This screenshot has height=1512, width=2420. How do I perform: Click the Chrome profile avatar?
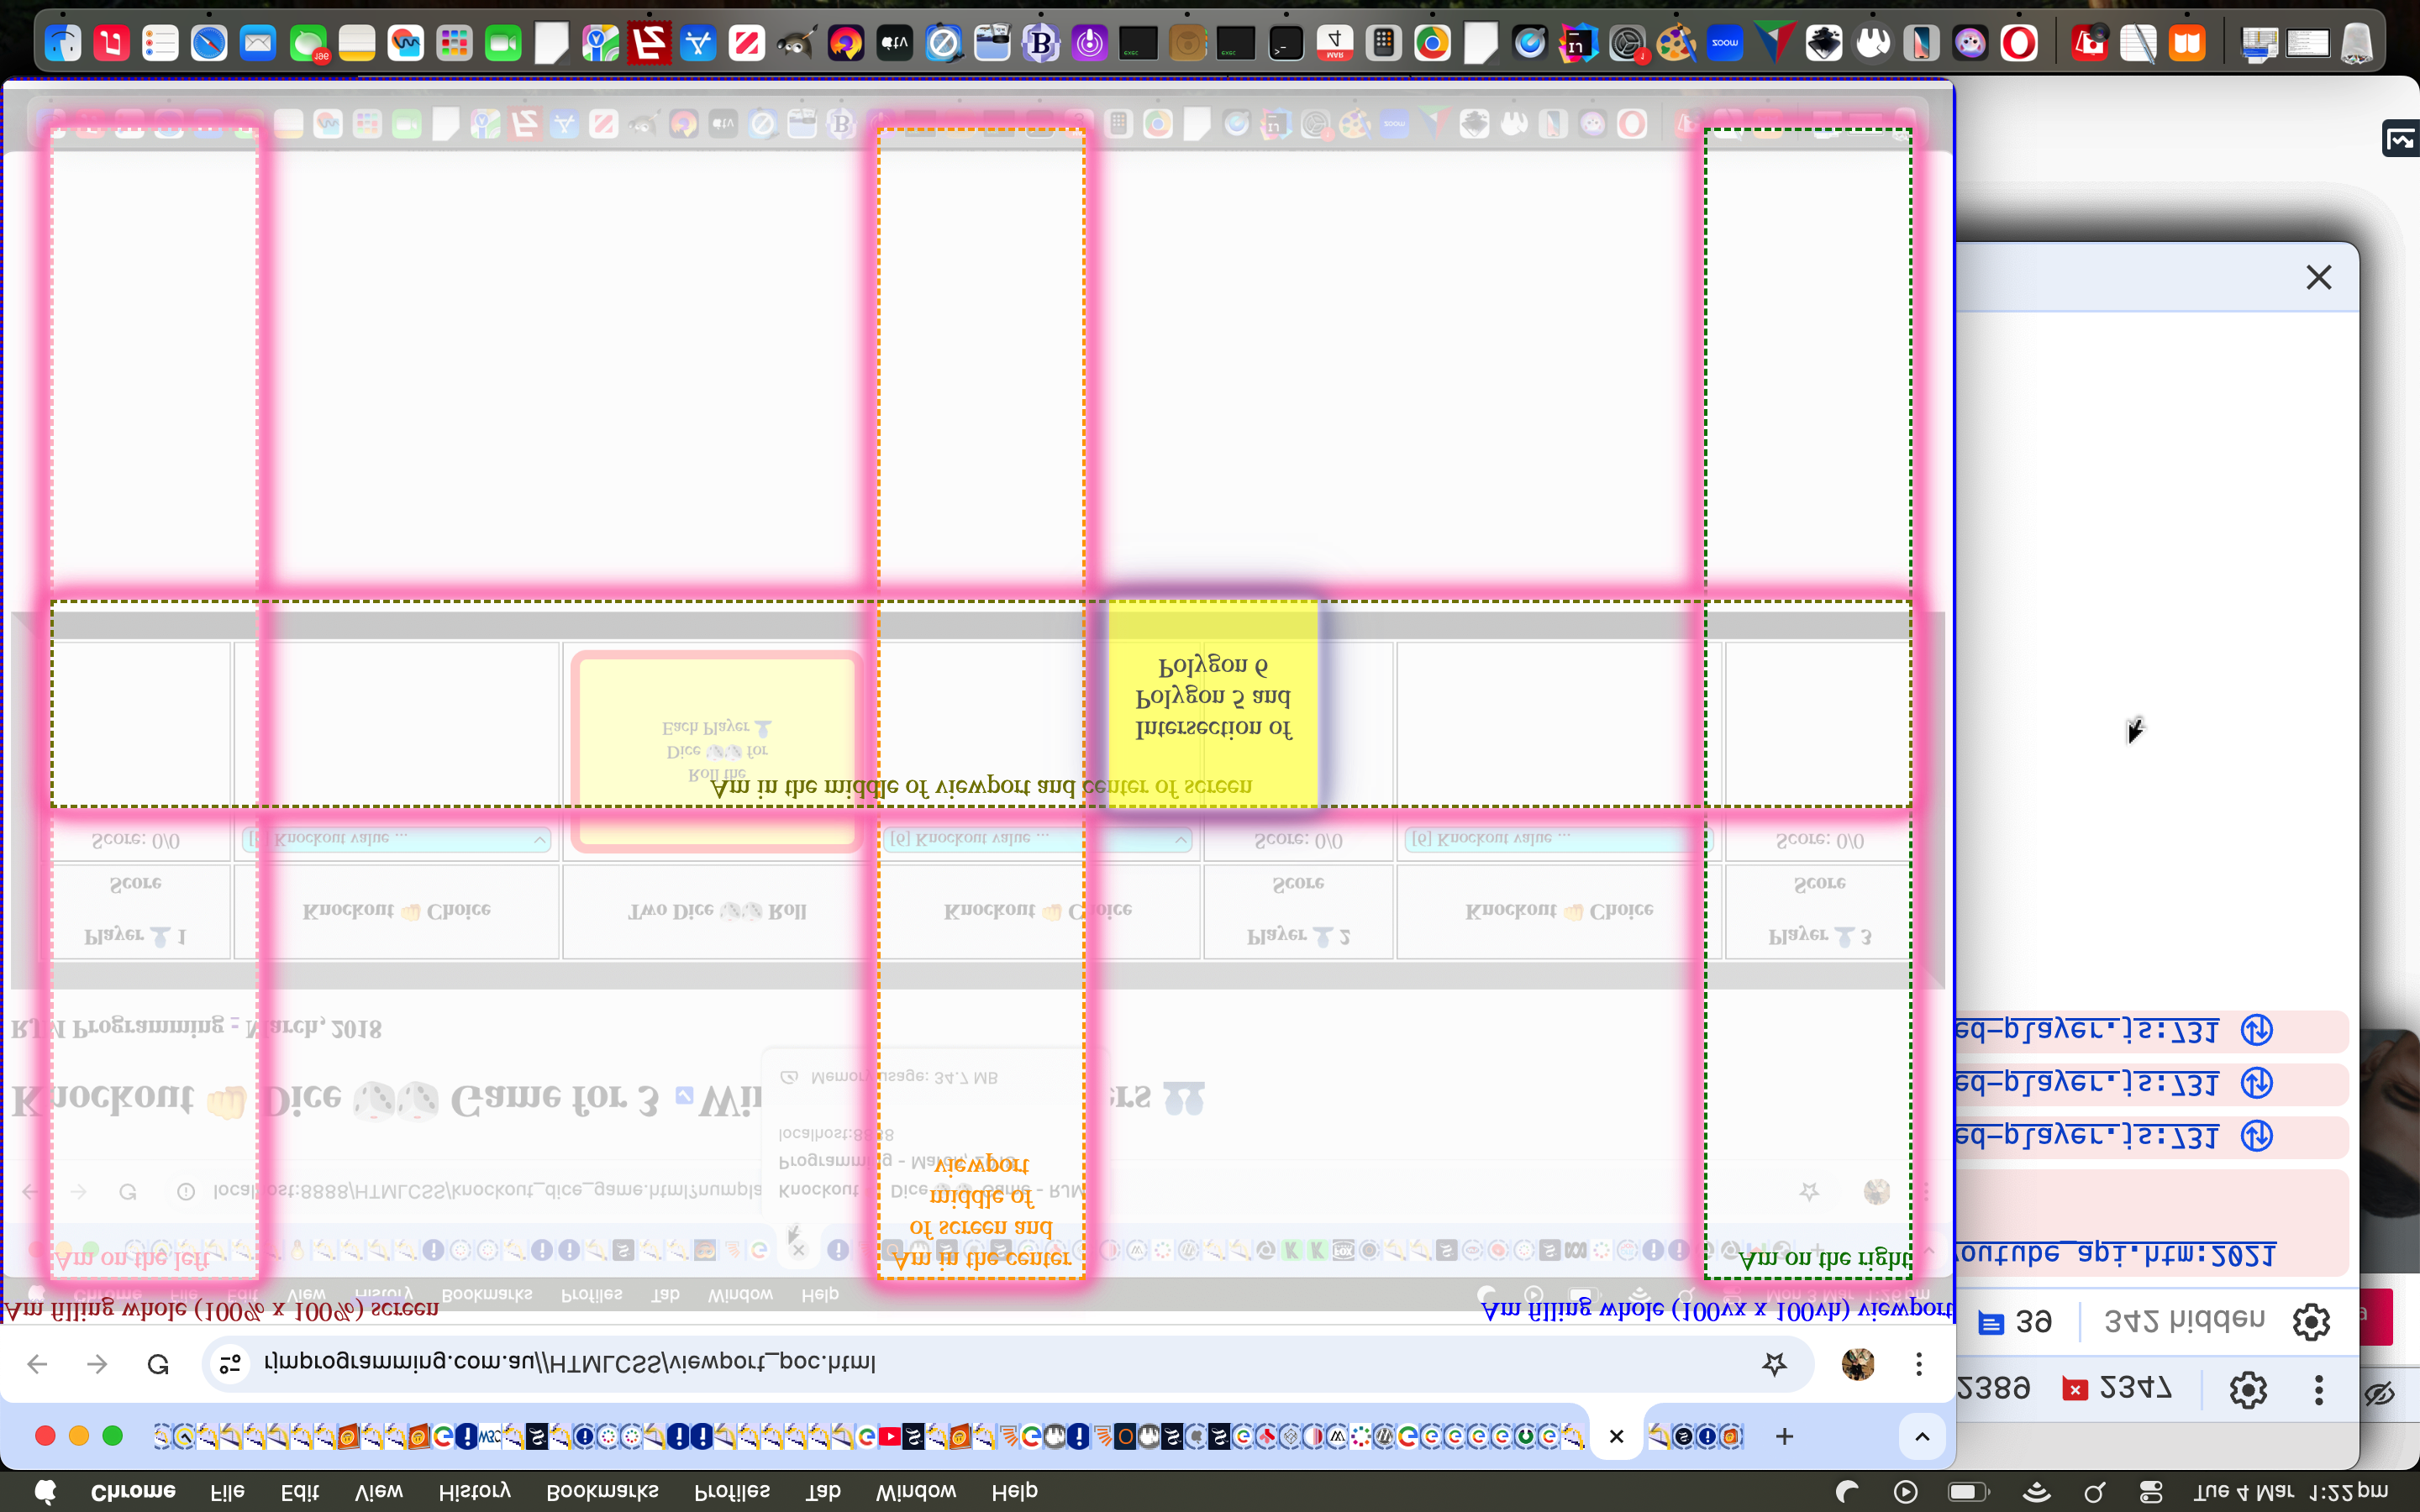(x=1857, y=1364)
